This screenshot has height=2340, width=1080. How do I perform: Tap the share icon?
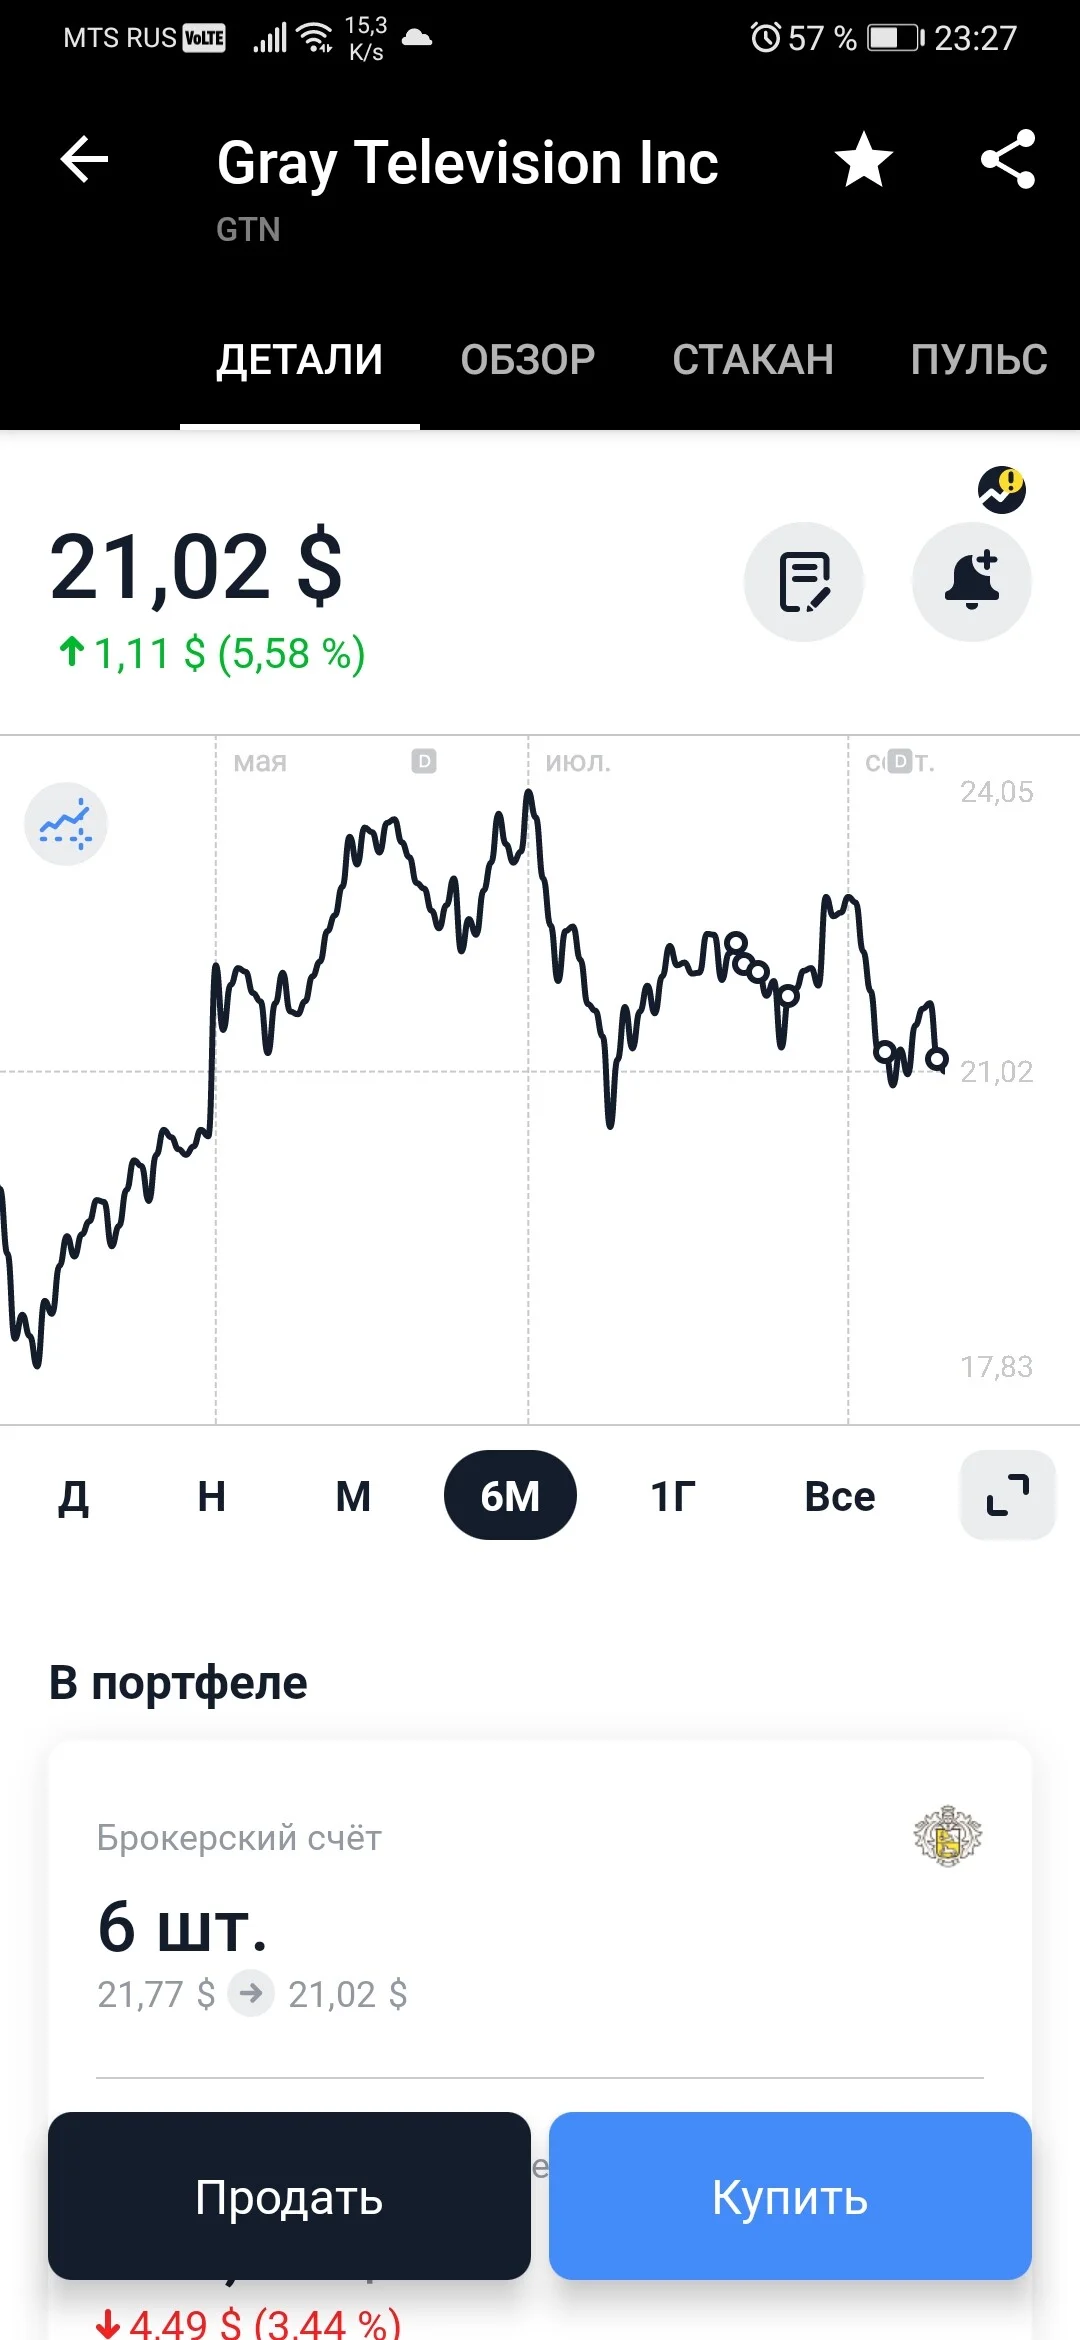tap(1008, 159)
